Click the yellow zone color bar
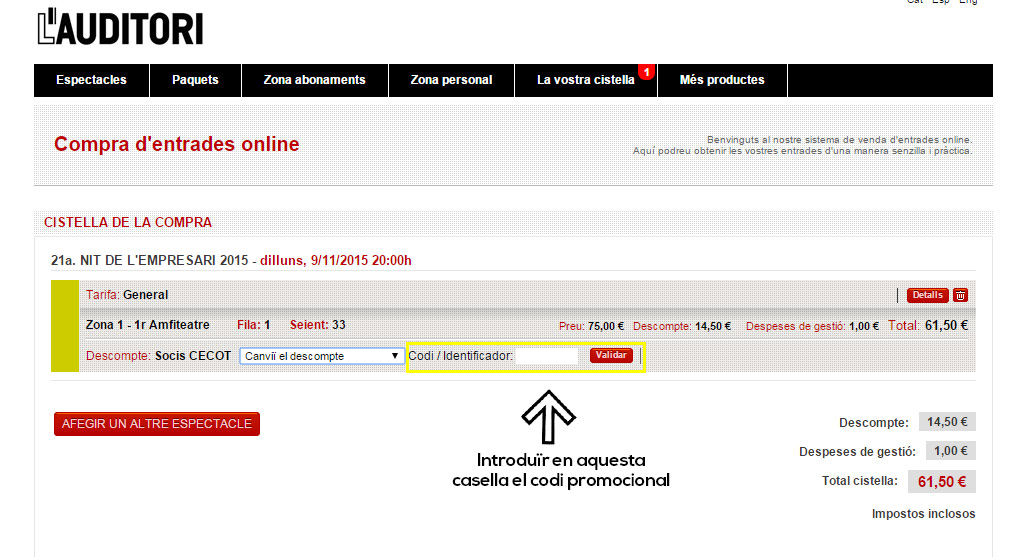 [64, 326]
